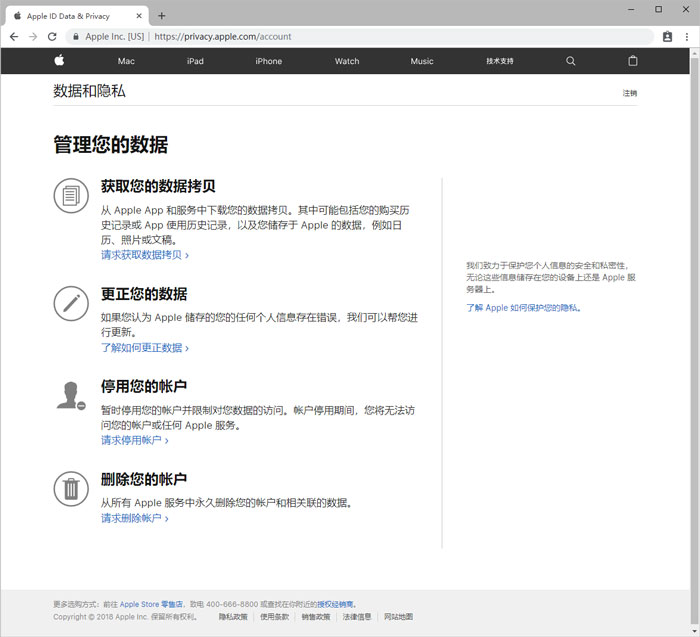
Task: Click the 更正您的数据 heading
Action: pyautogui.click(x=144, y=294)
